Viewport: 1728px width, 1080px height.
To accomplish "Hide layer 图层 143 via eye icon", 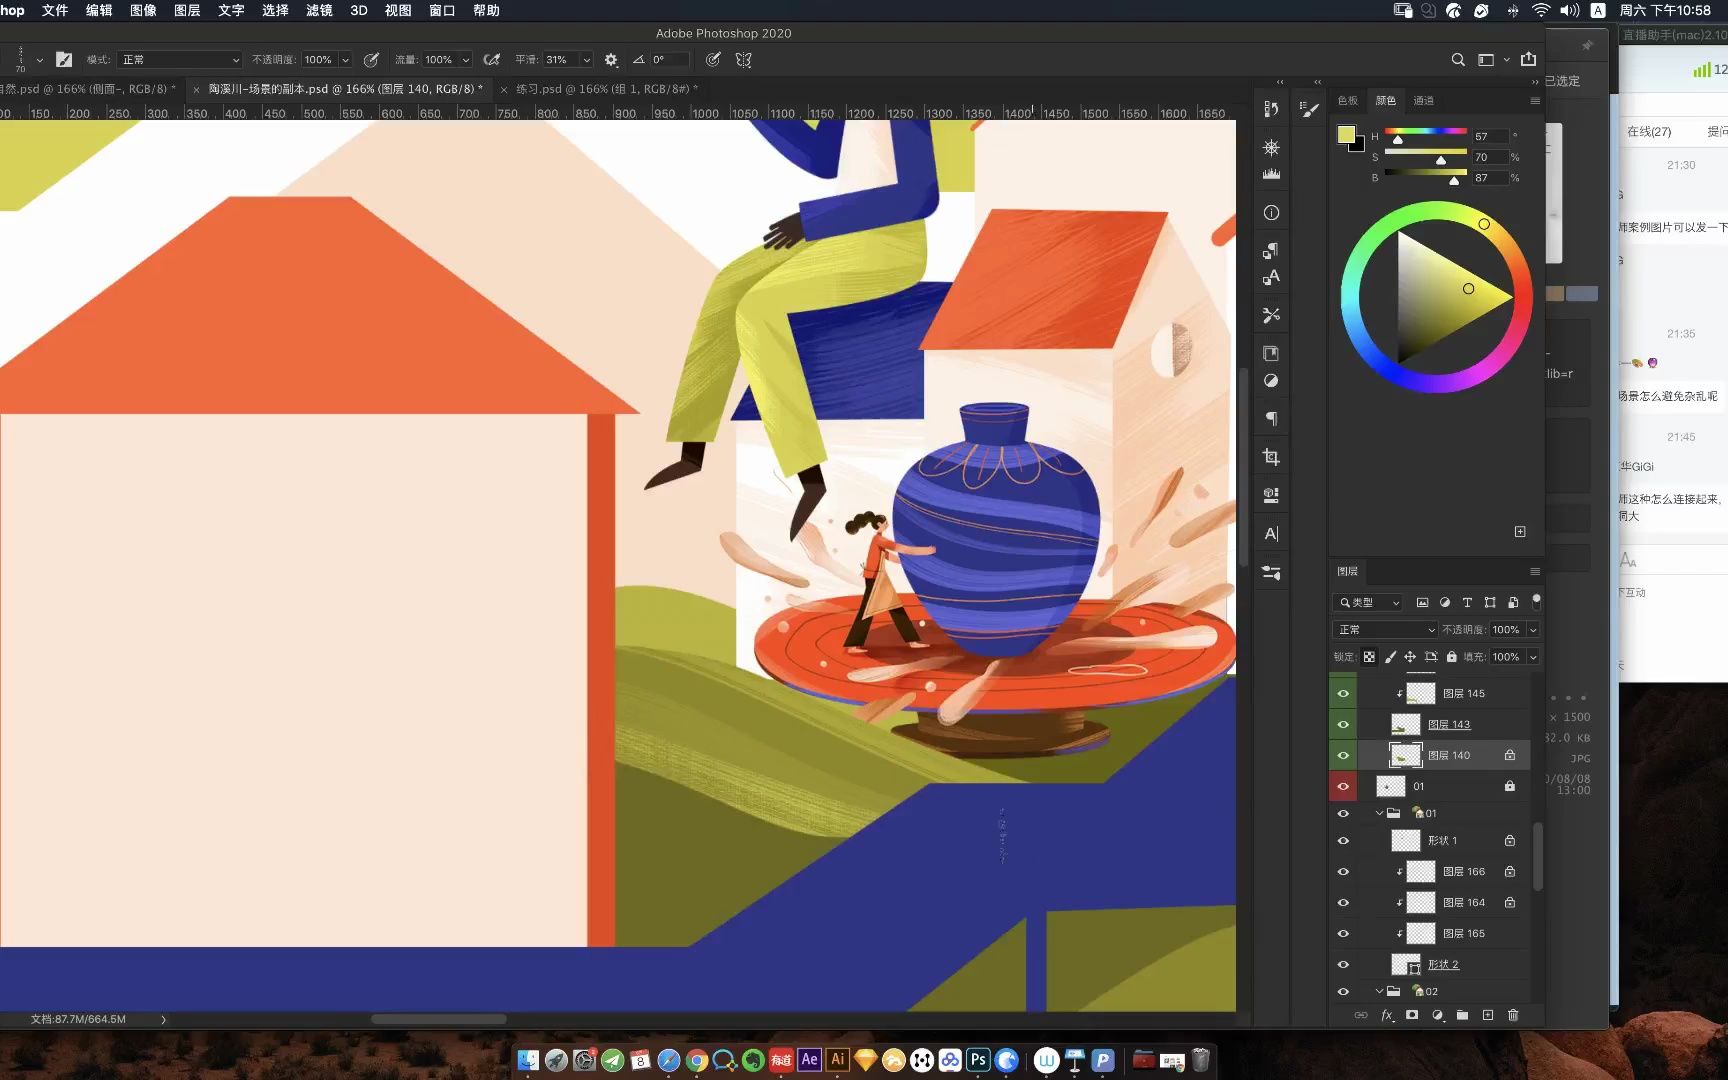I will point(1343,724).
